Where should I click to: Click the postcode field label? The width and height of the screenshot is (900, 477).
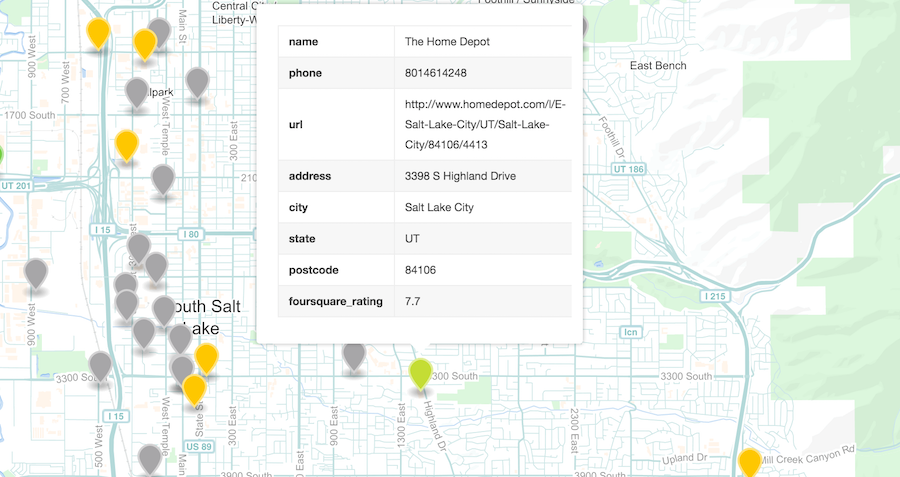(313, 270)
